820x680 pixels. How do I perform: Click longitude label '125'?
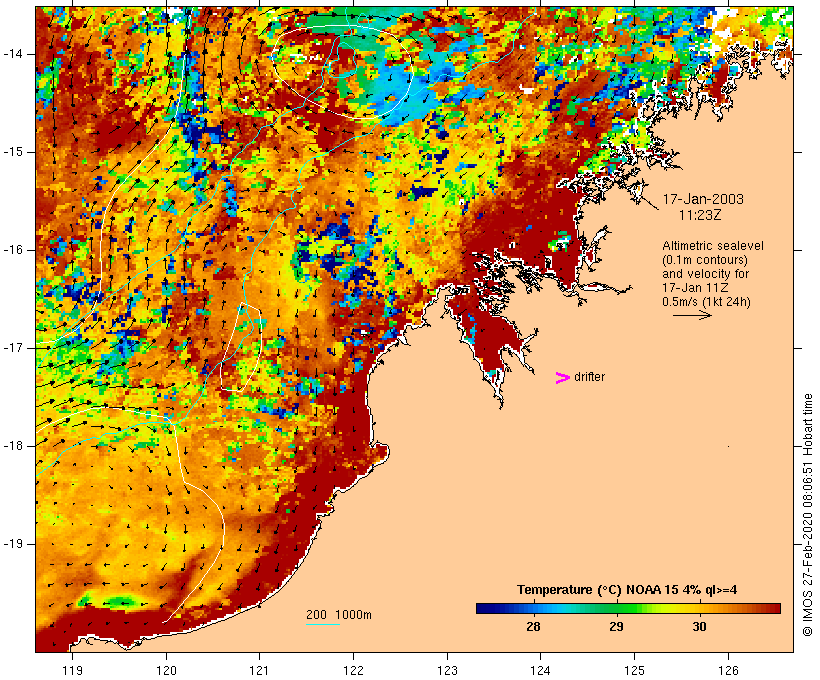(x=634, y=670)
